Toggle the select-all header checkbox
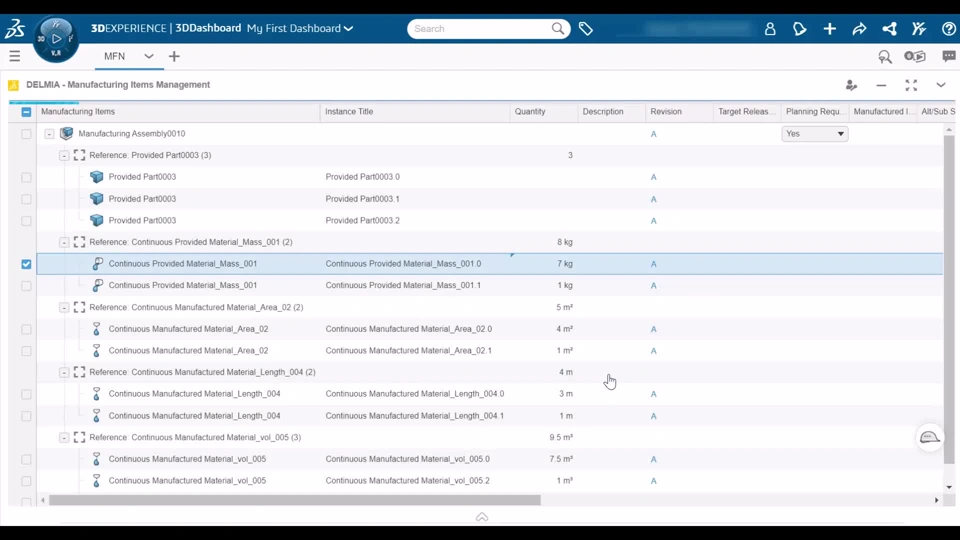 [x=26, y=112]
